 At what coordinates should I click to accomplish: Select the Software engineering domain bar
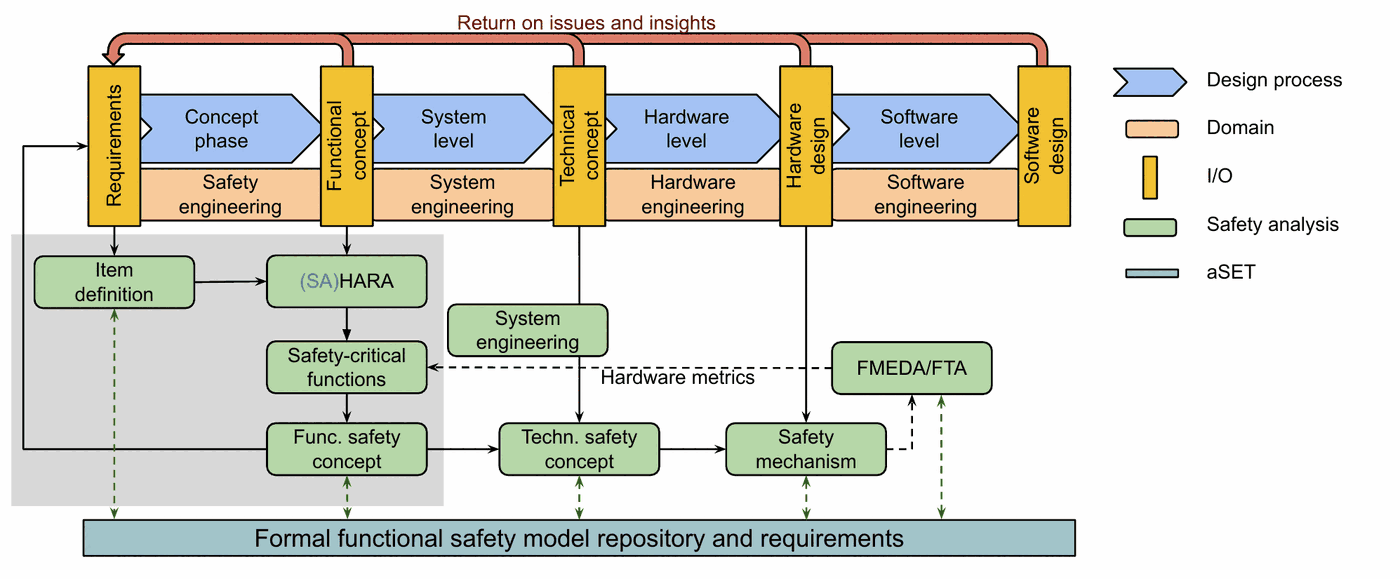[925, 194]
